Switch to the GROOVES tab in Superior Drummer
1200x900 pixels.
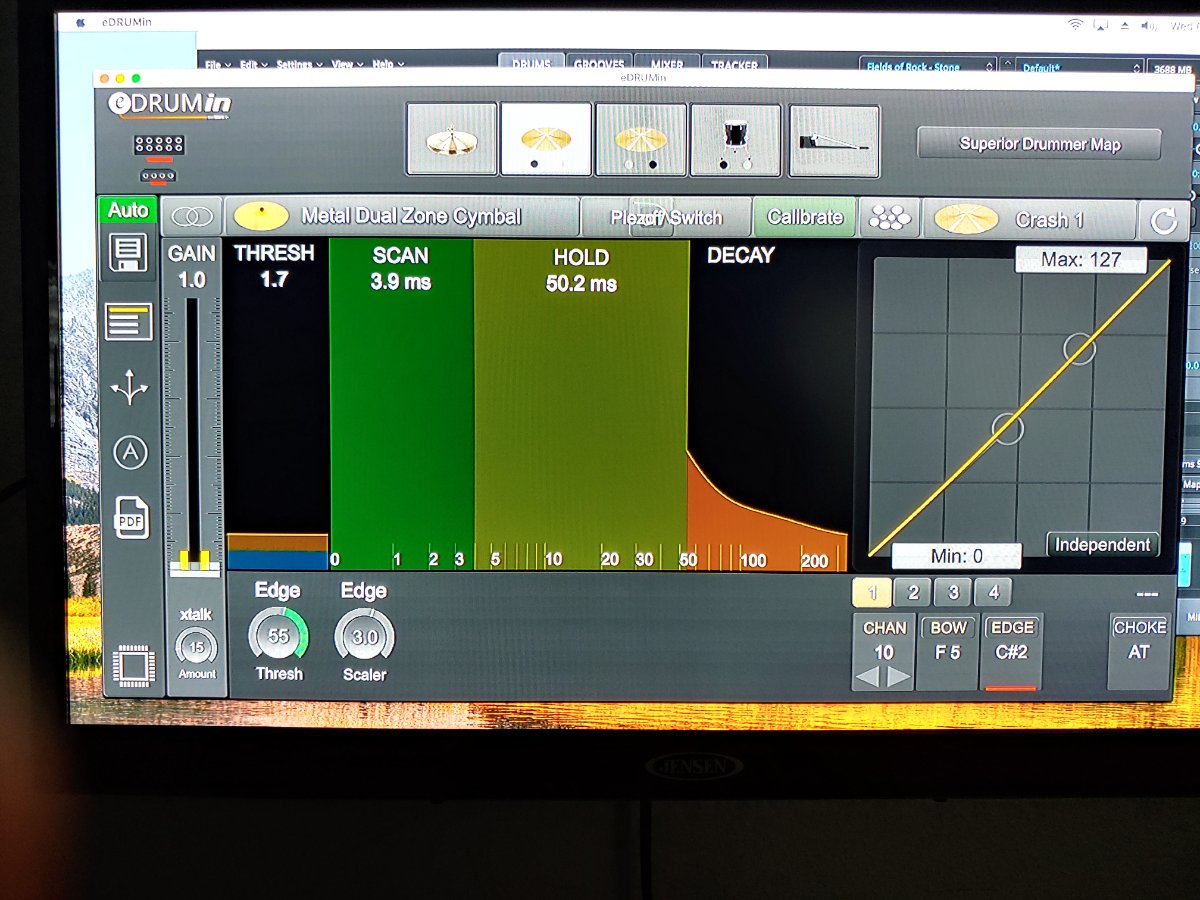point(599,64)
